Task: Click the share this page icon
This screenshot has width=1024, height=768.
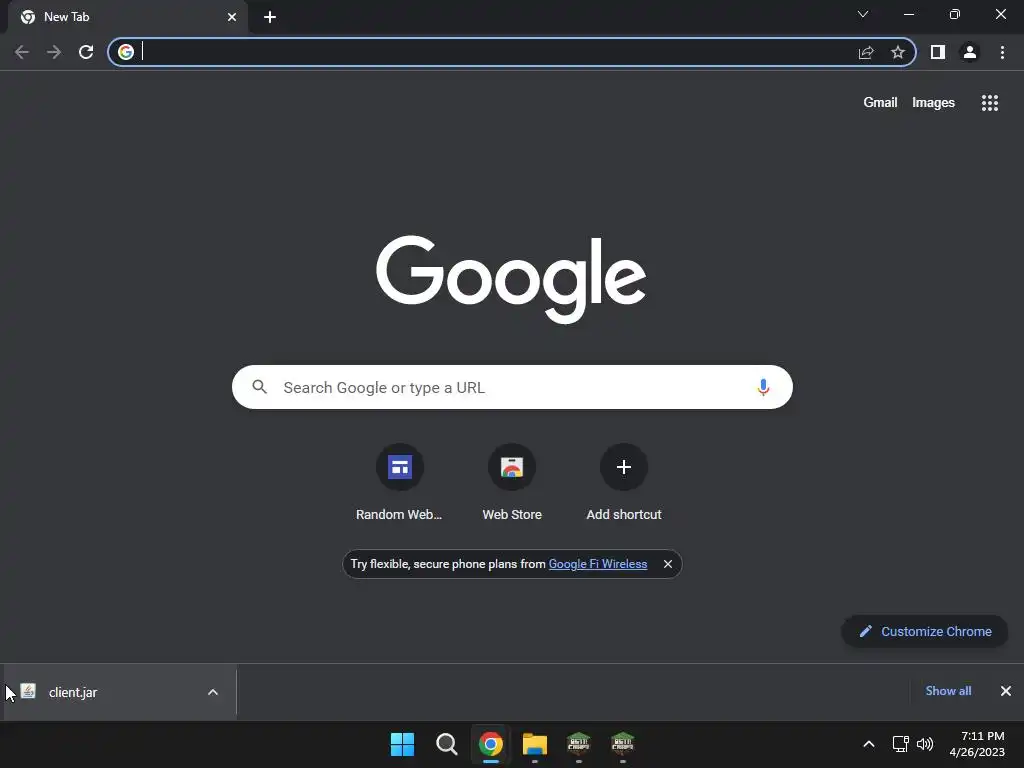Action: pyautogui.click(x=866, y=52)
